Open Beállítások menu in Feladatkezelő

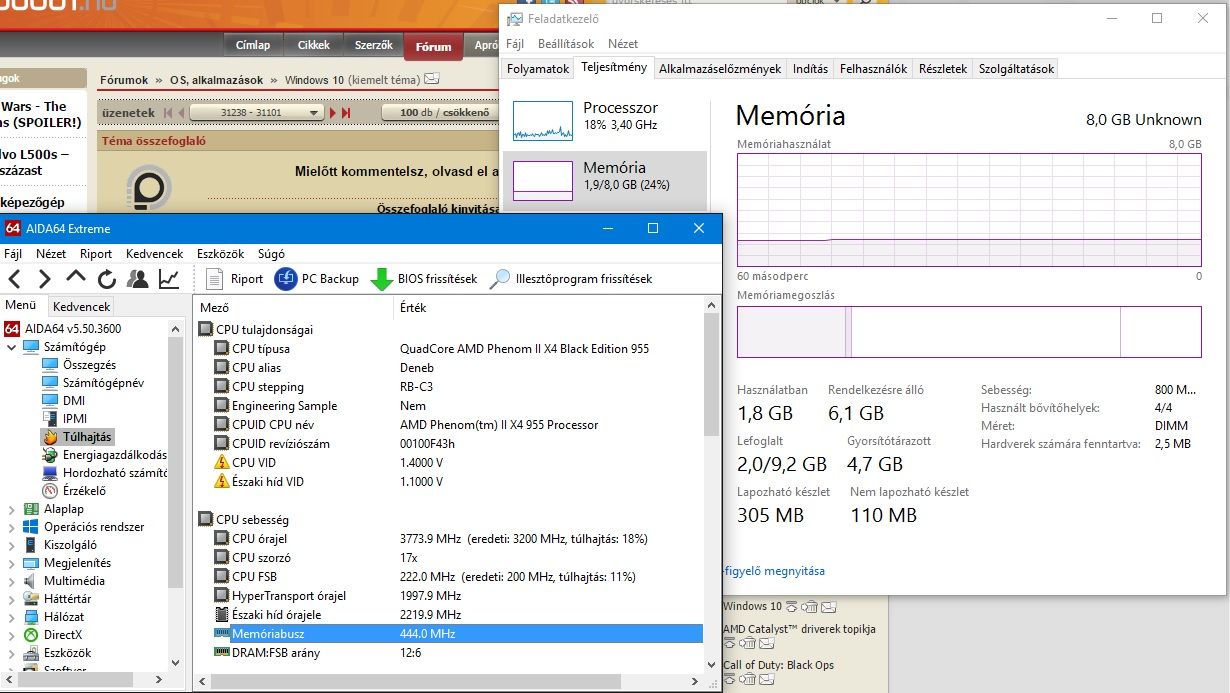point(566,44)
